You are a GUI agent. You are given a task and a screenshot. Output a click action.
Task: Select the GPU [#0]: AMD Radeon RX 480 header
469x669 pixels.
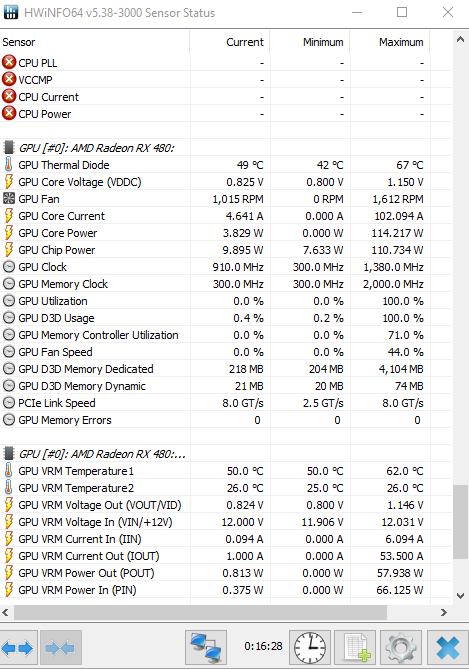[x=96, y=148]
